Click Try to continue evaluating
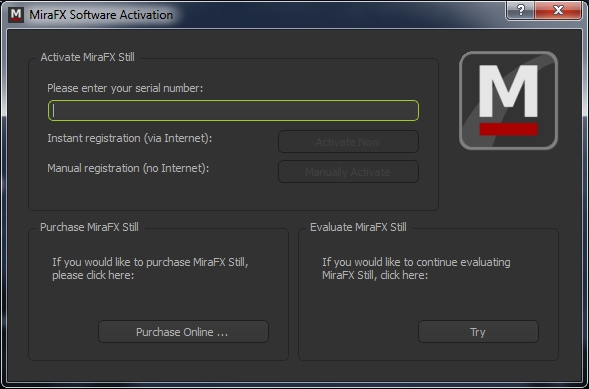The image size is (589, 389). tap(478, 332)
